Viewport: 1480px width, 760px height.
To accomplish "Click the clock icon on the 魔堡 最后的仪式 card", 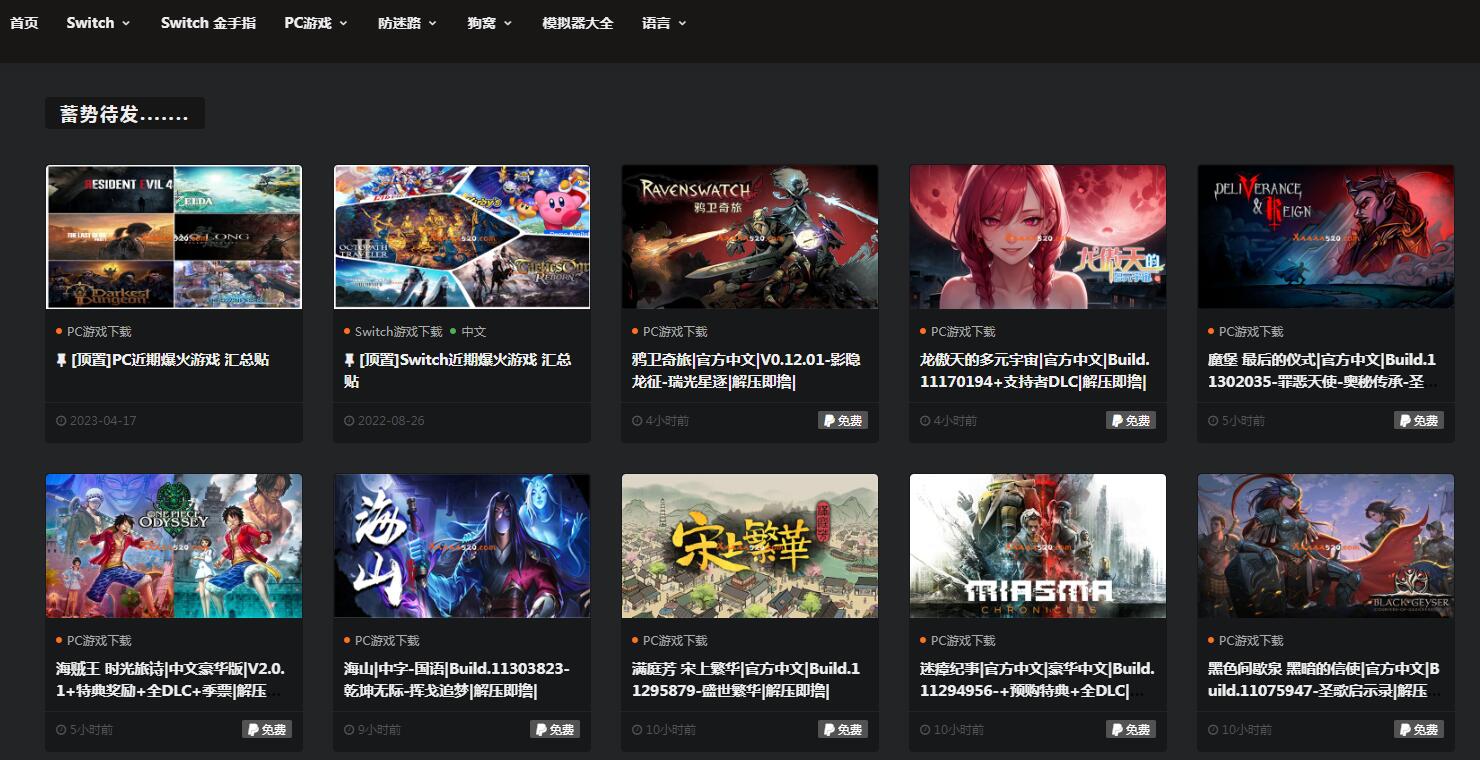I will pyautogui.click(x=1213, y=421).
